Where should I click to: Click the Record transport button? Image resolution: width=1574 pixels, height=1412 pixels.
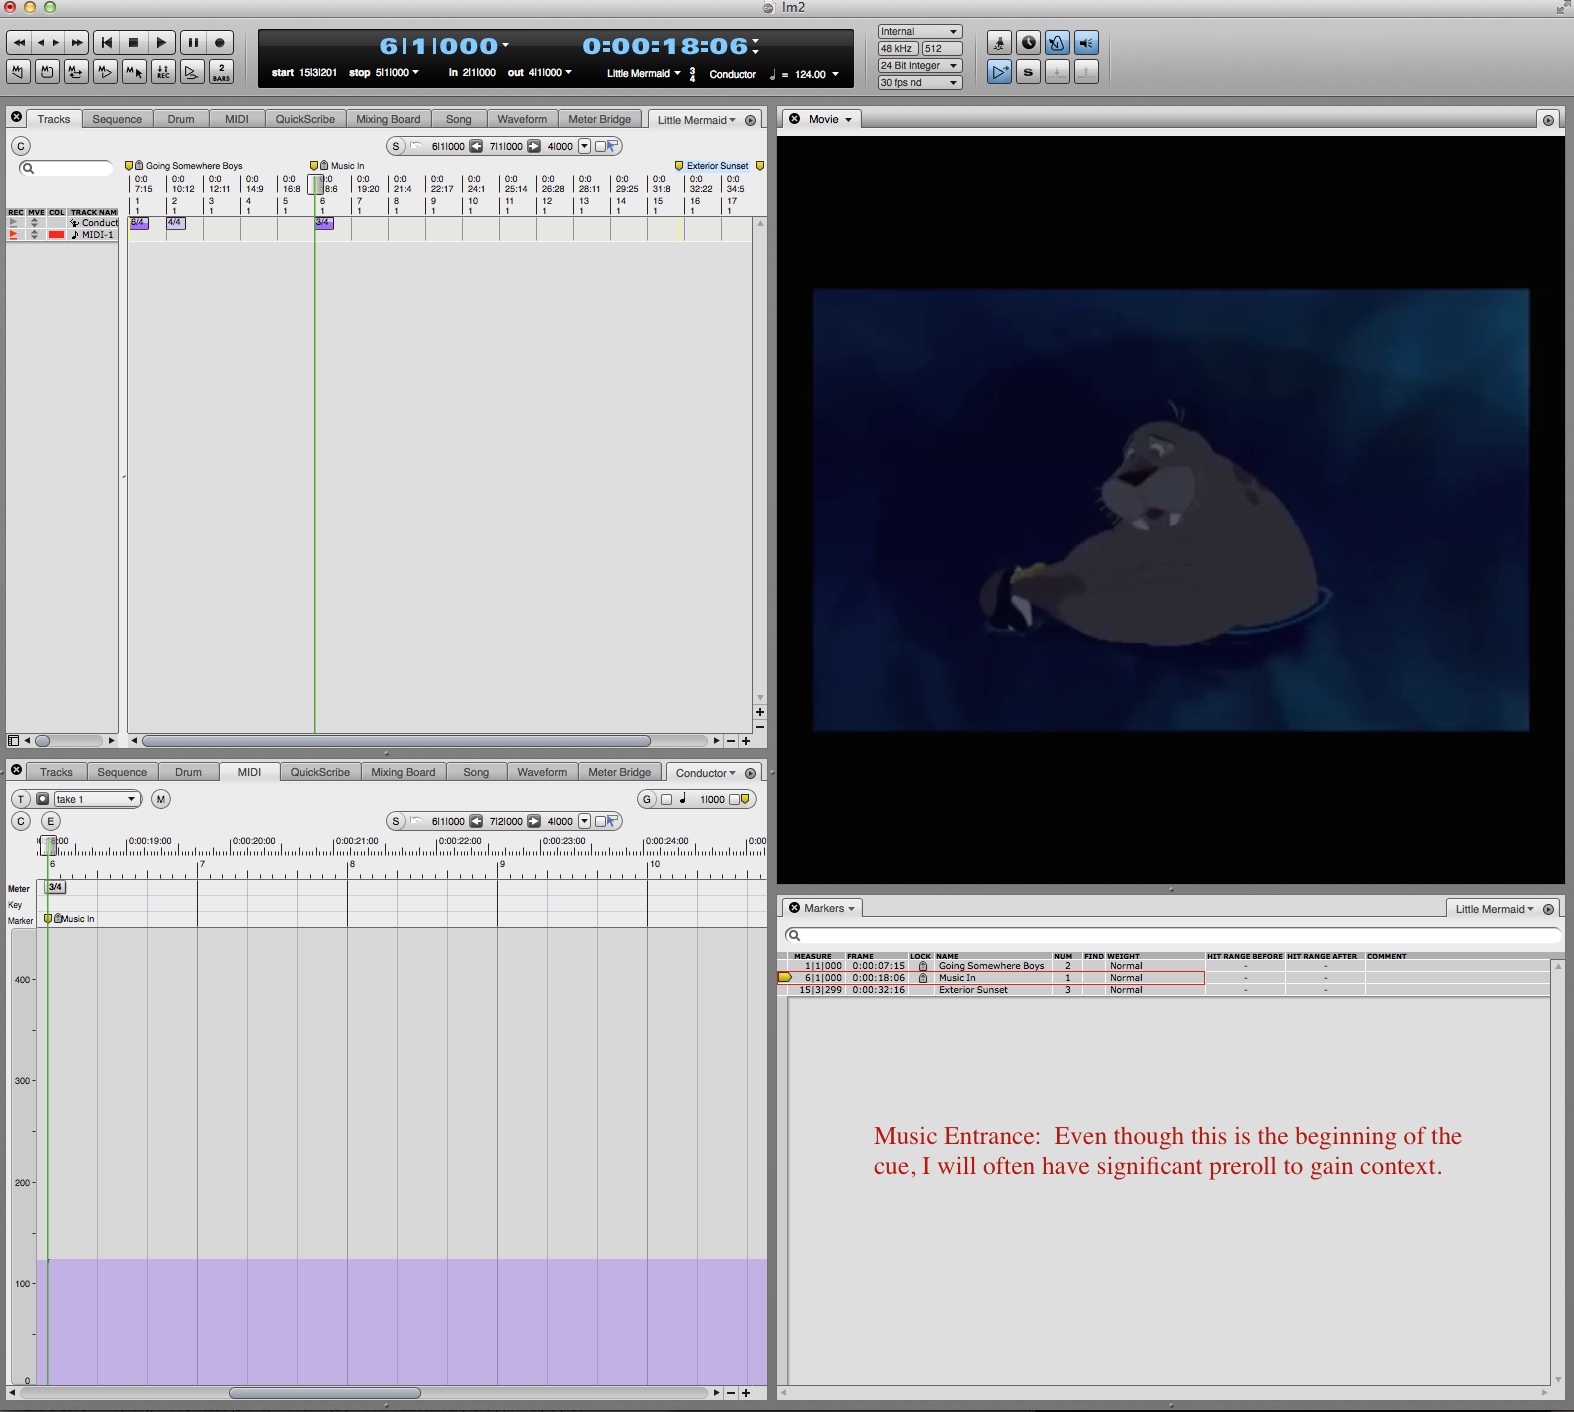(220, 43)
